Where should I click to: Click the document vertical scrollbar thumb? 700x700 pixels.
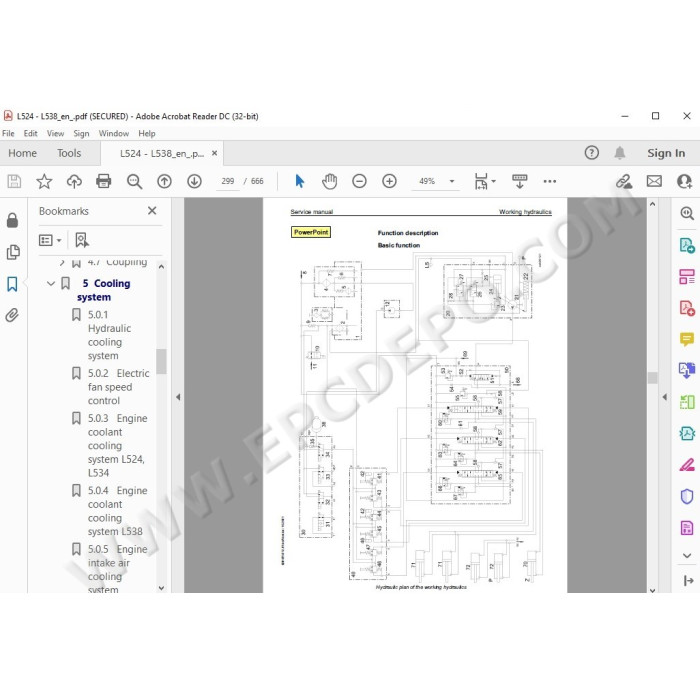[652, 378]
